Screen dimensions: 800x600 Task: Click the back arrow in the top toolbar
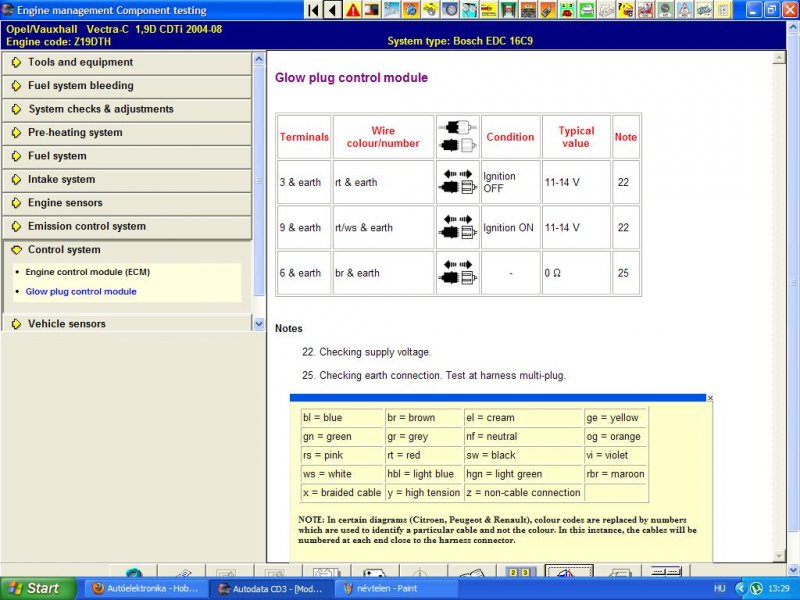tap(333, 10)
